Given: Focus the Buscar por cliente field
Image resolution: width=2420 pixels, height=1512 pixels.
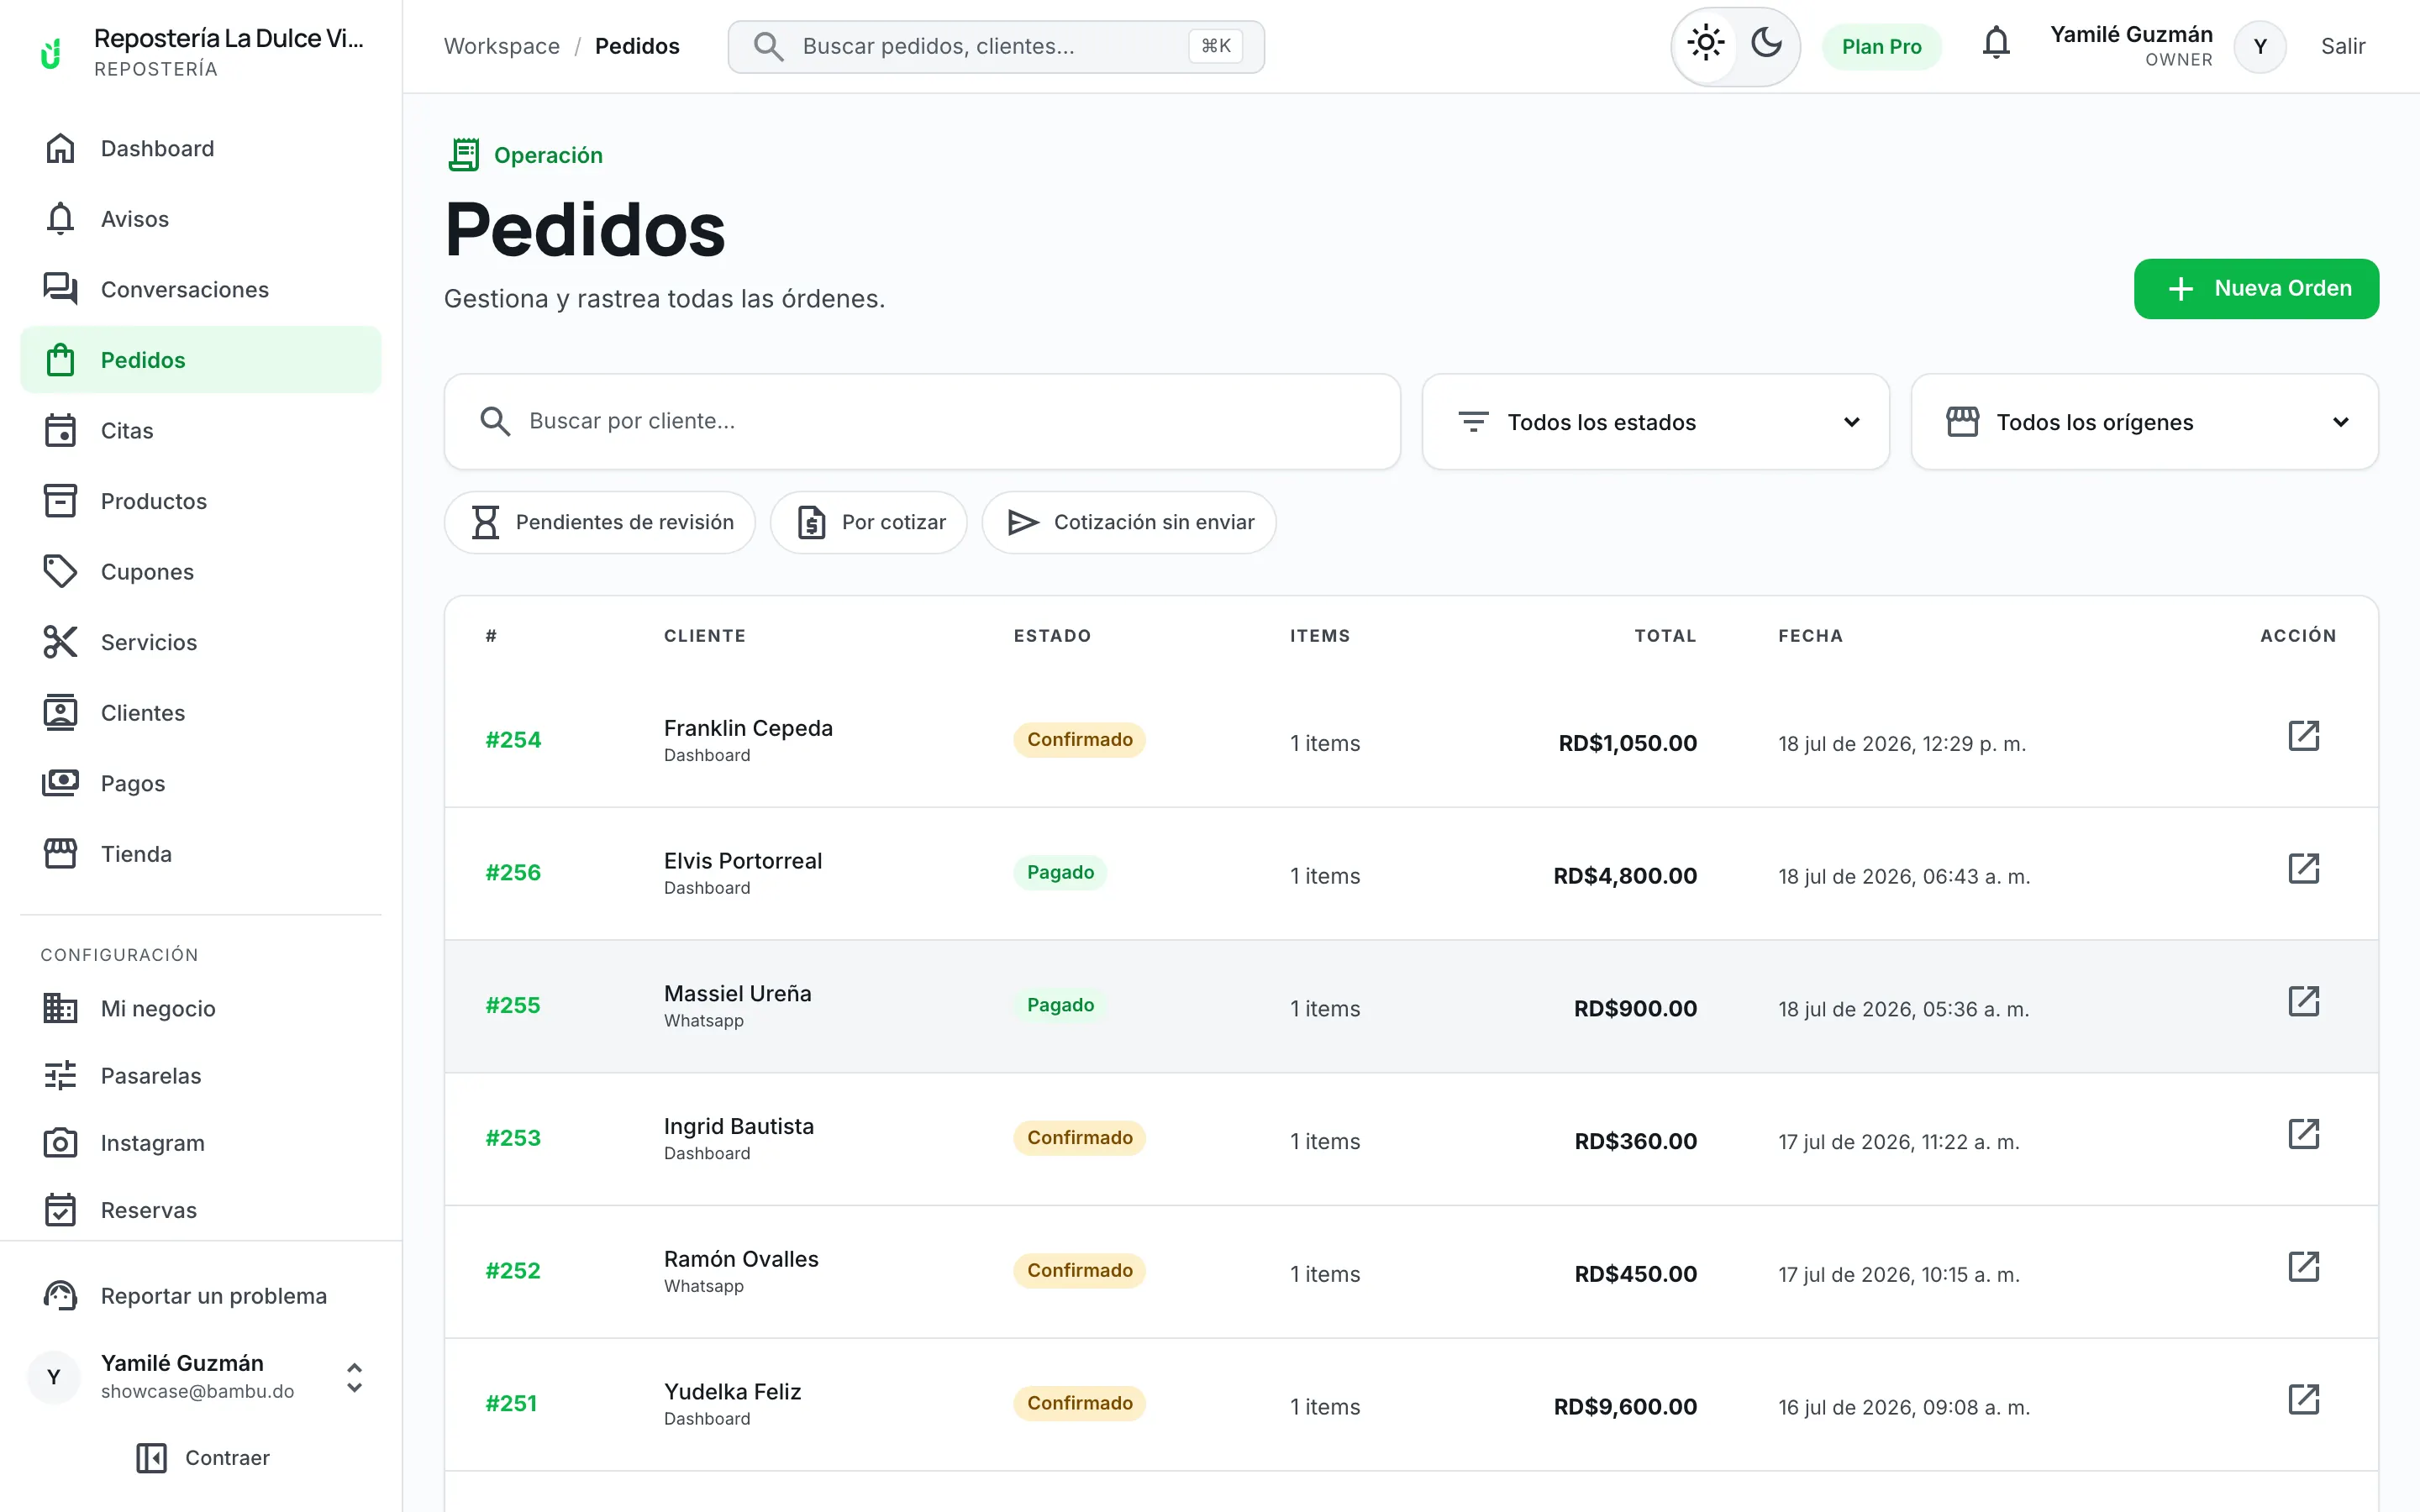Looking at the screenshot, I should 922,421.
